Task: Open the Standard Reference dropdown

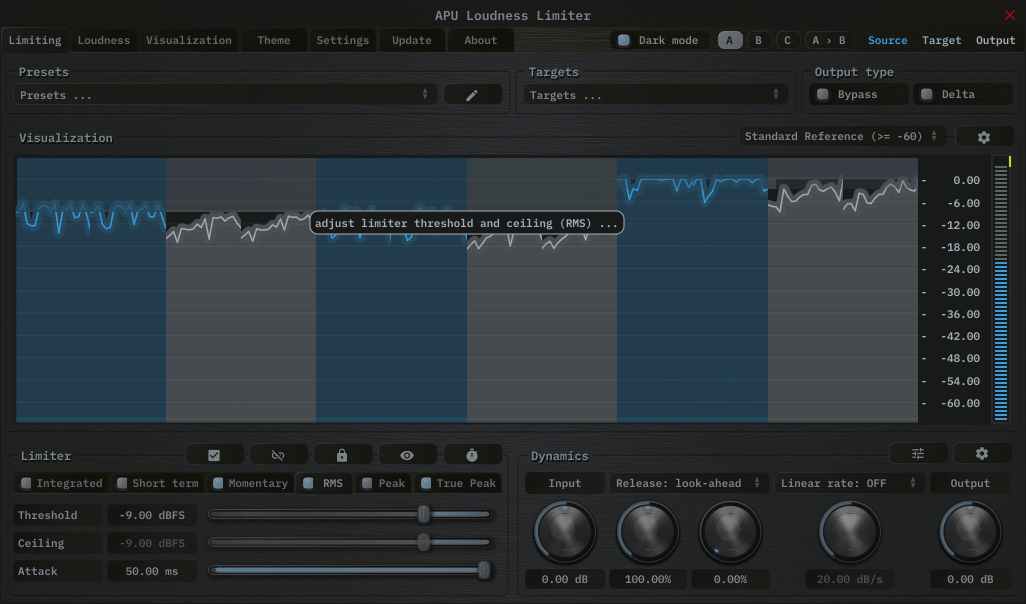Action: (x=841, y=136)
